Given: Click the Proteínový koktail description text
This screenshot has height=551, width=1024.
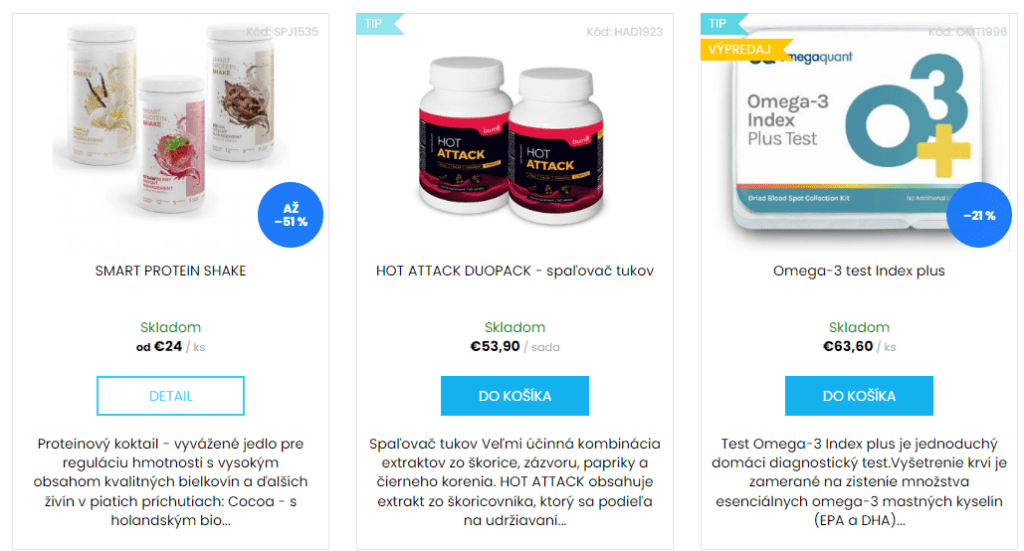Looking at the screenshot, I should [x=170, y=482].
